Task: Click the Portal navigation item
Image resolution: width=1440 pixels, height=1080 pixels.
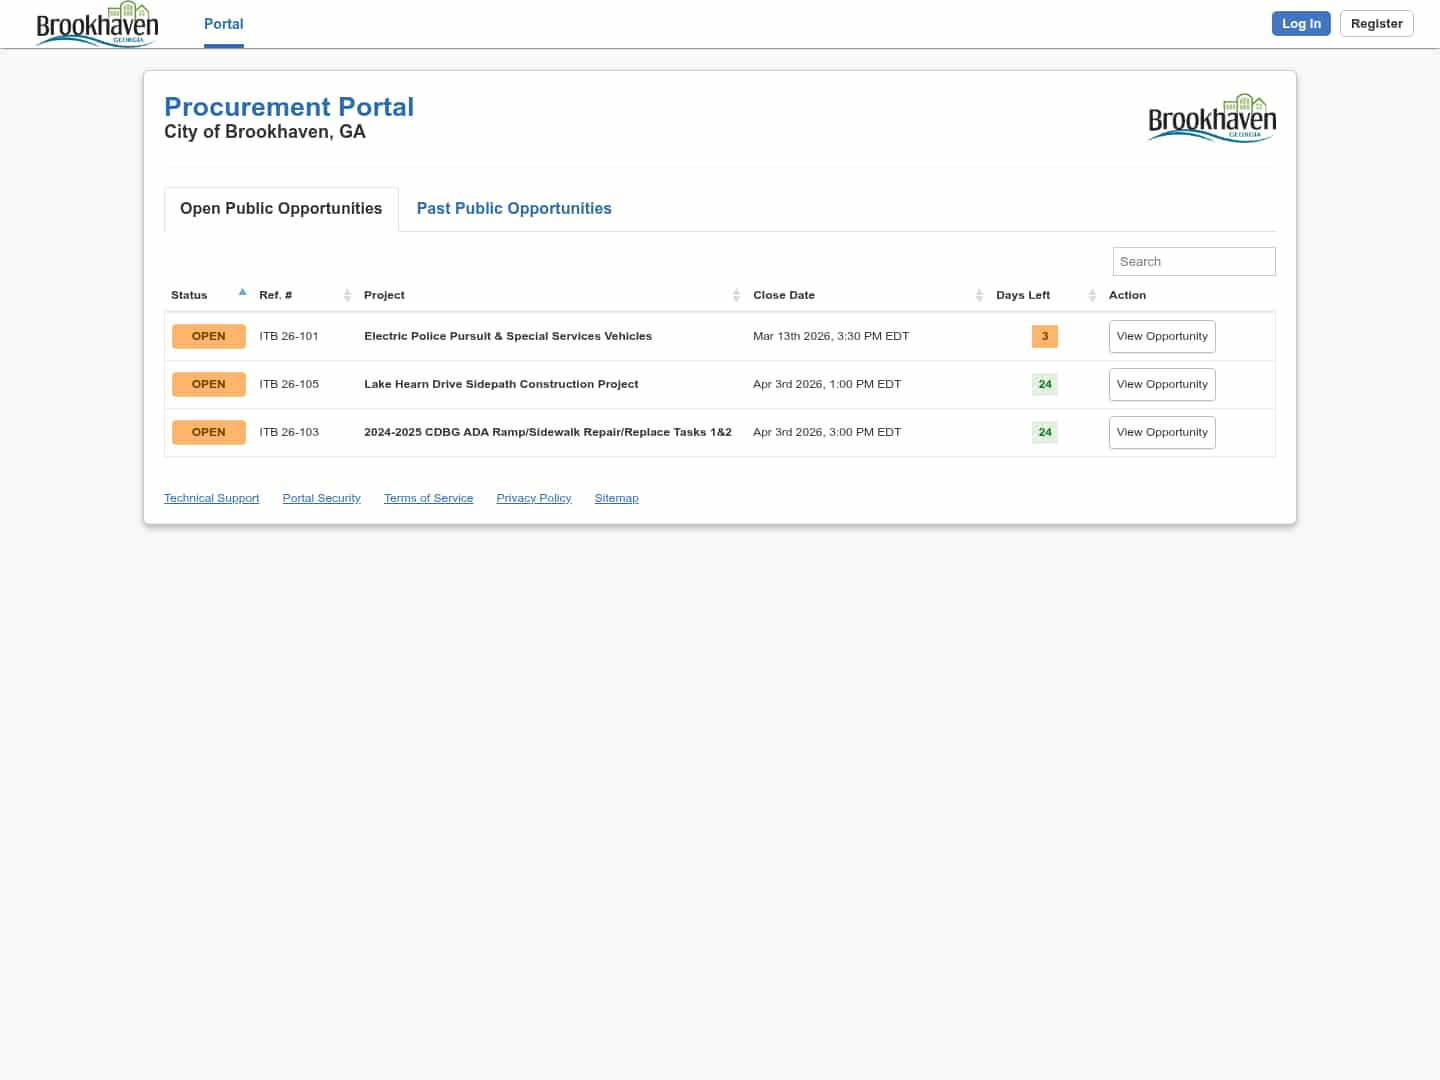Action: (x=223, y=24)
